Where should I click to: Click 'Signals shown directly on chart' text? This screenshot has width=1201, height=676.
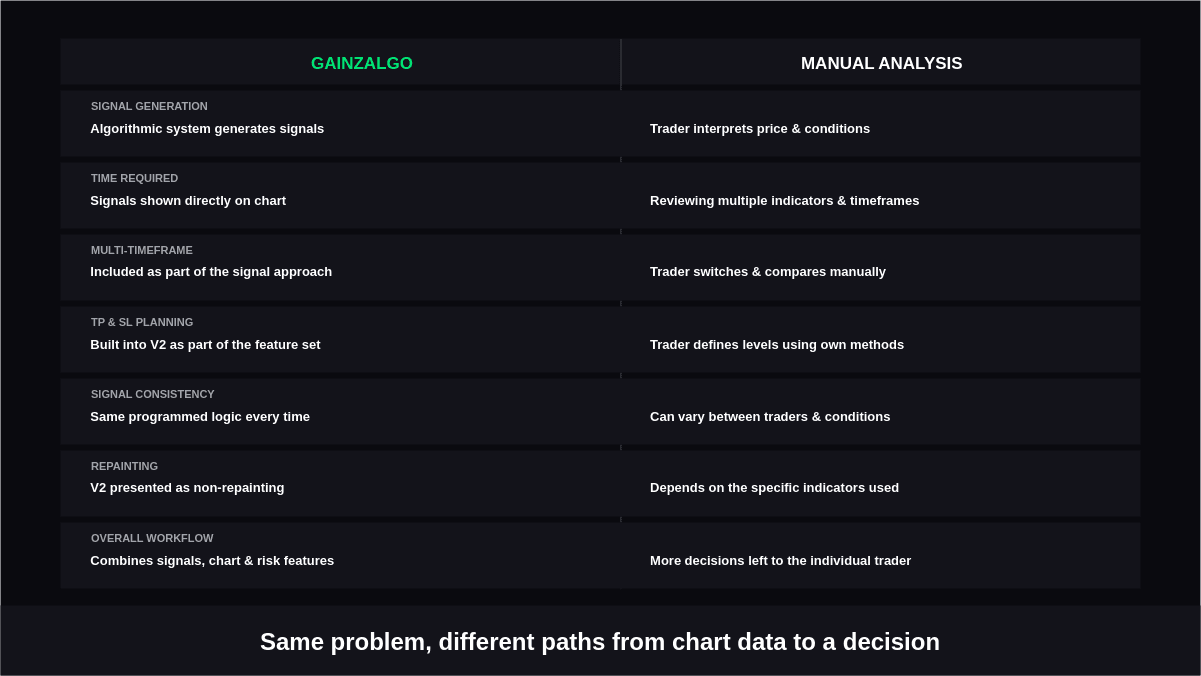click(x=188, y=201)
